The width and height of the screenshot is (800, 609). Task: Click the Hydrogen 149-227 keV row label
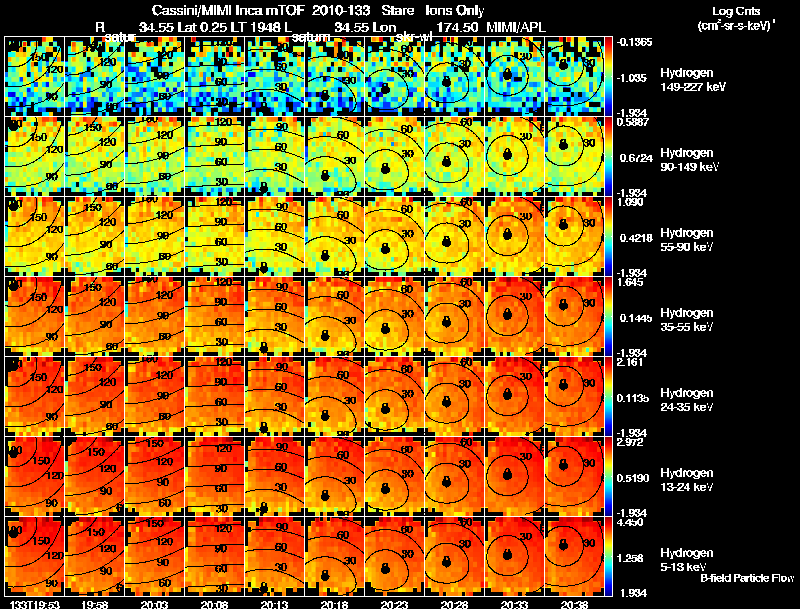point(692,80)
